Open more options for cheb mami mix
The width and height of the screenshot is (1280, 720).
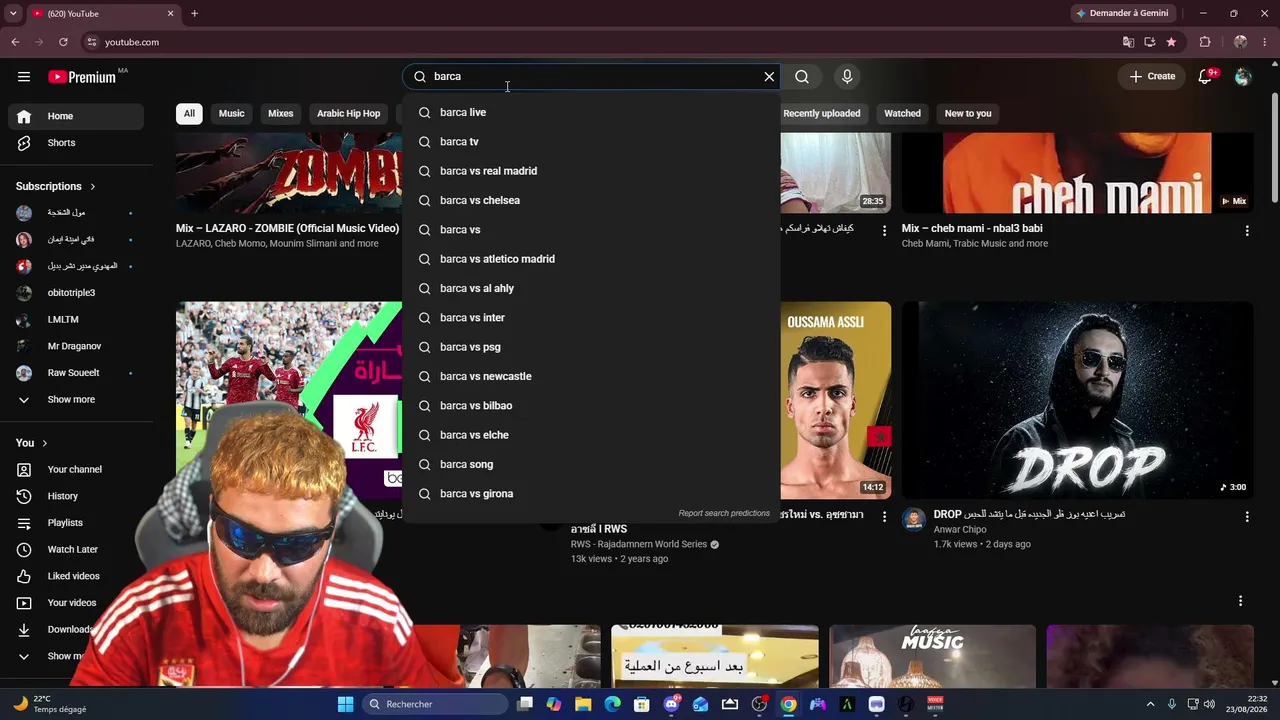pyautogui.click(x=1247, y=231)
